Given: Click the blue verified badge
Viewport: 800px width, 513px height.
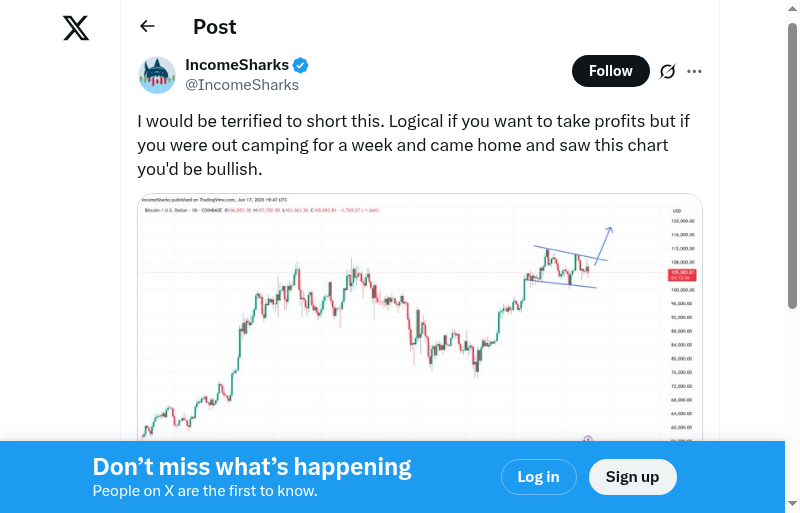Looking at the screenshot, I should click(x=300, y=66).
